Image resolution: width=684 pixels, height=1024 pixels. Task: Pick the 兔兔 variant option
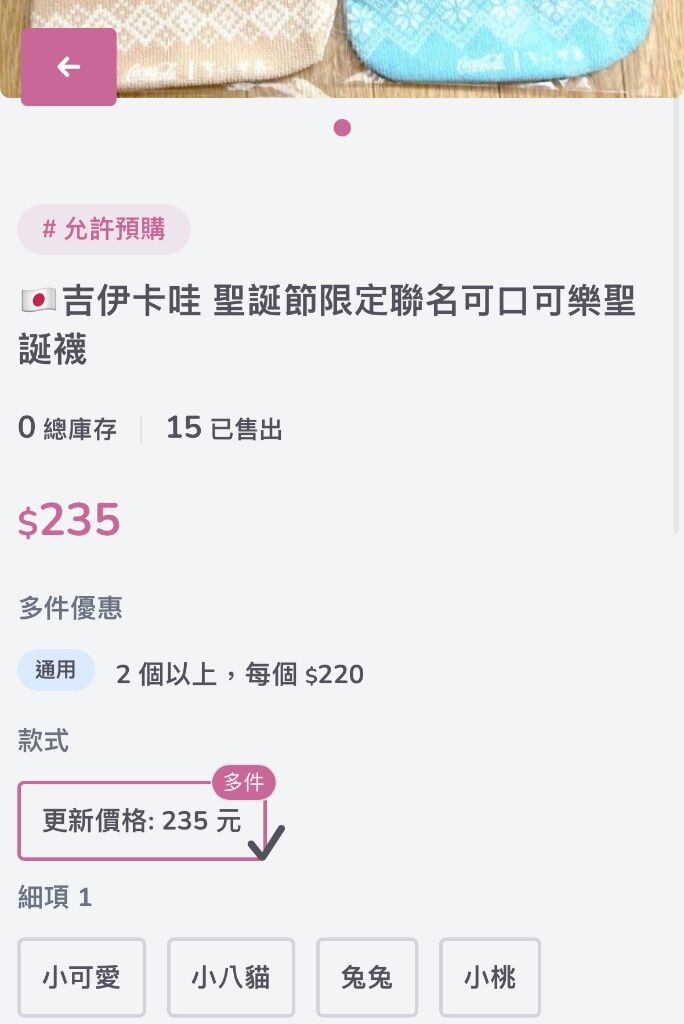[366, 978]
